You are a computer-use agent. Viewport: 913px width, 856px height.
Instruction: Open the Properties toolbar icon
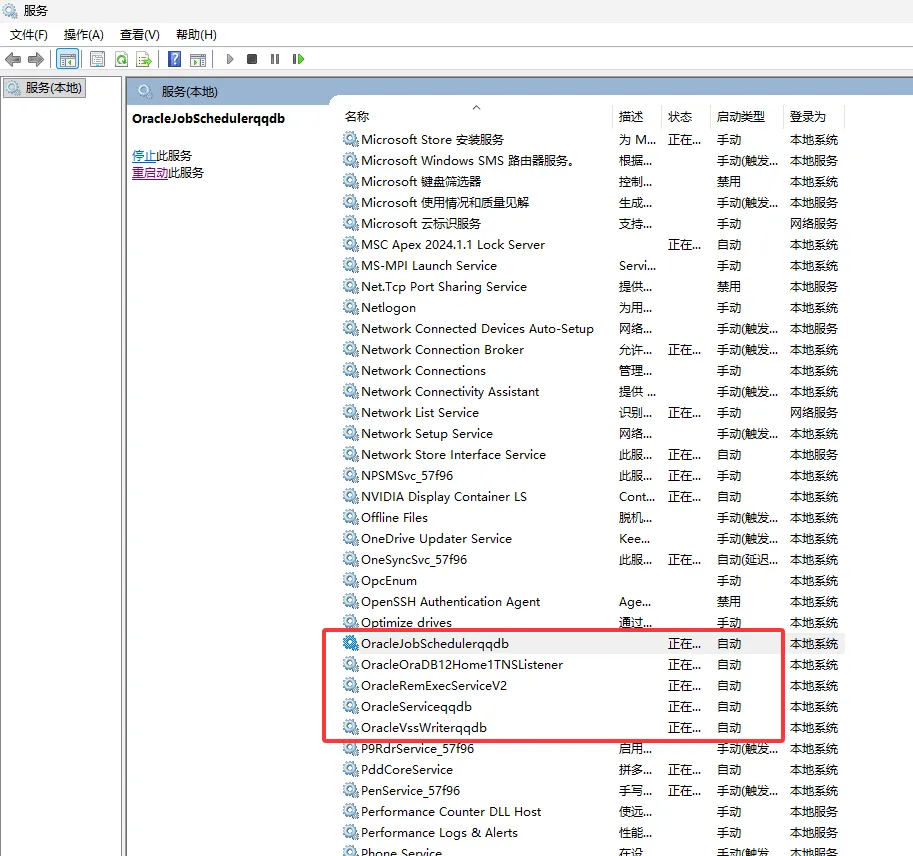[97, 59]
